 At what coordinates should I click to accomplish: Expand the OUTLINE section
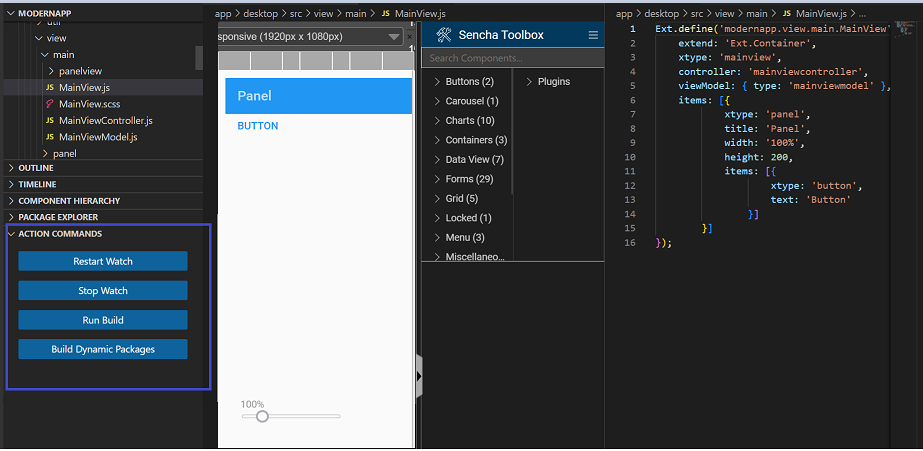[x=36, y=168]
